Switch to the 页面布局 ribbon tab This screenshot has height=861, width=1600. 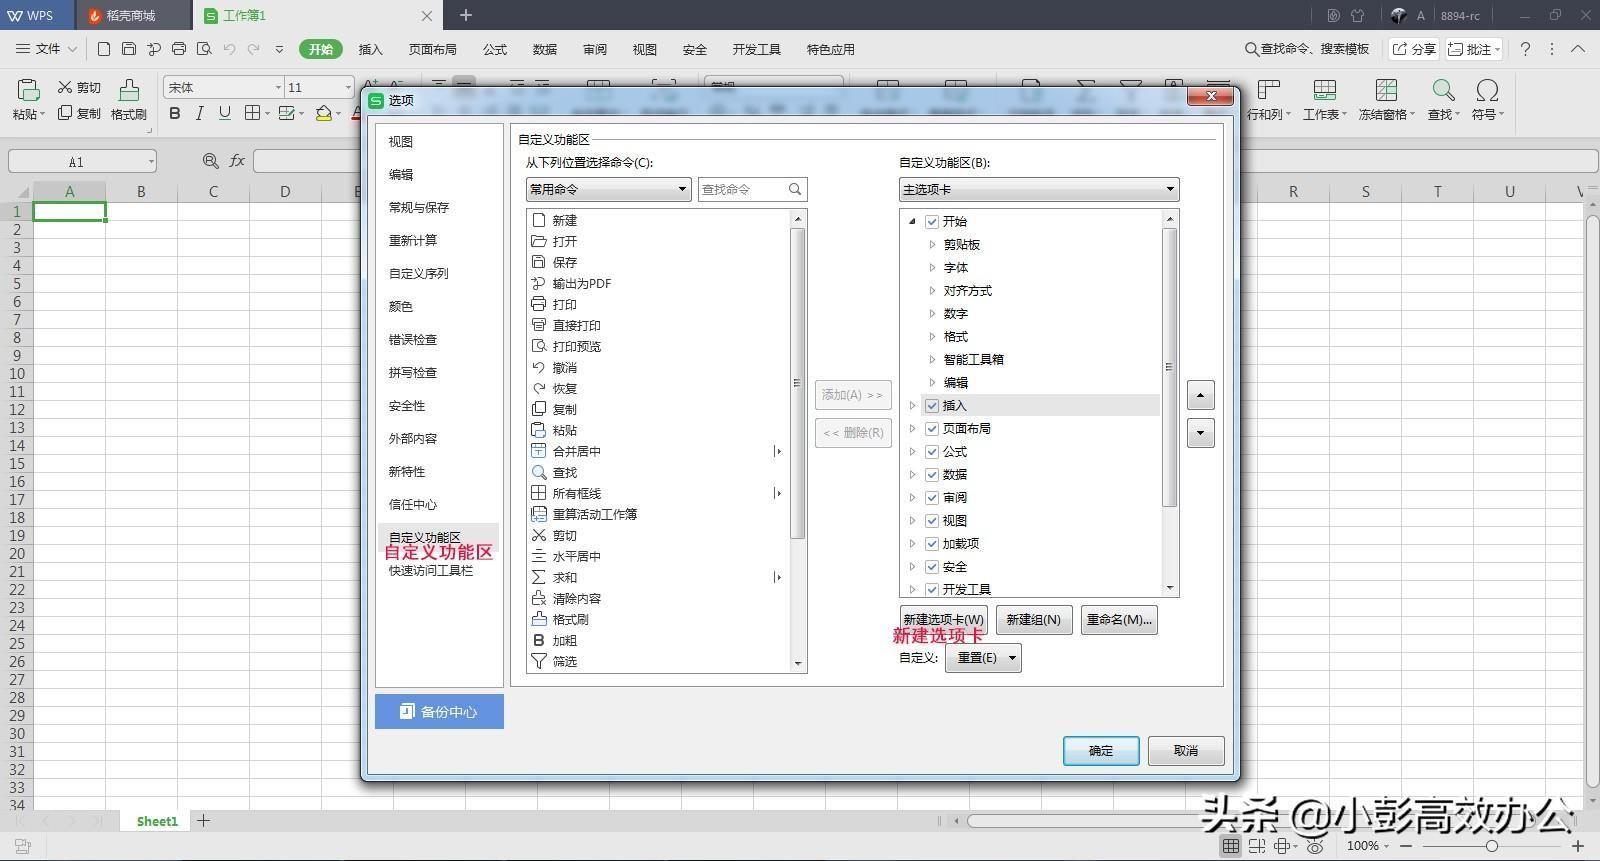433,49
